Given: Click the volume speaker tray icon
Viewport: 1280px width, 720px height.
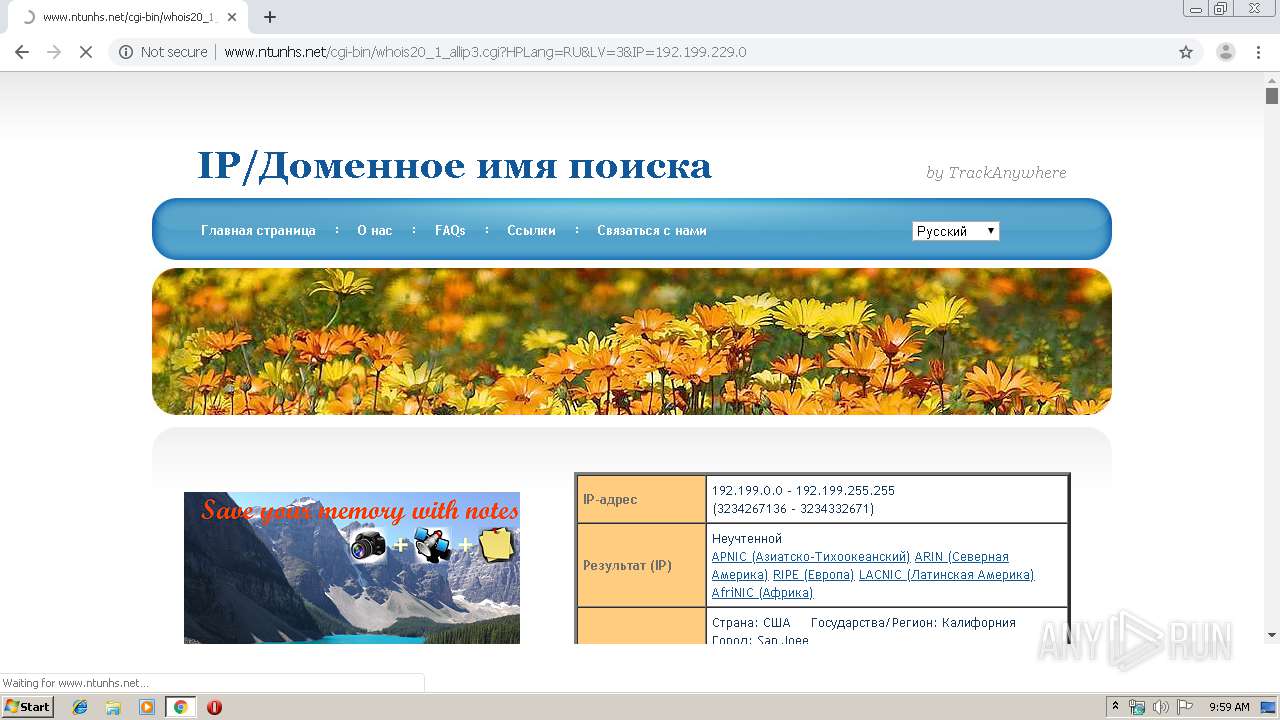Looking at the screenshot, I should (1160, 707).
